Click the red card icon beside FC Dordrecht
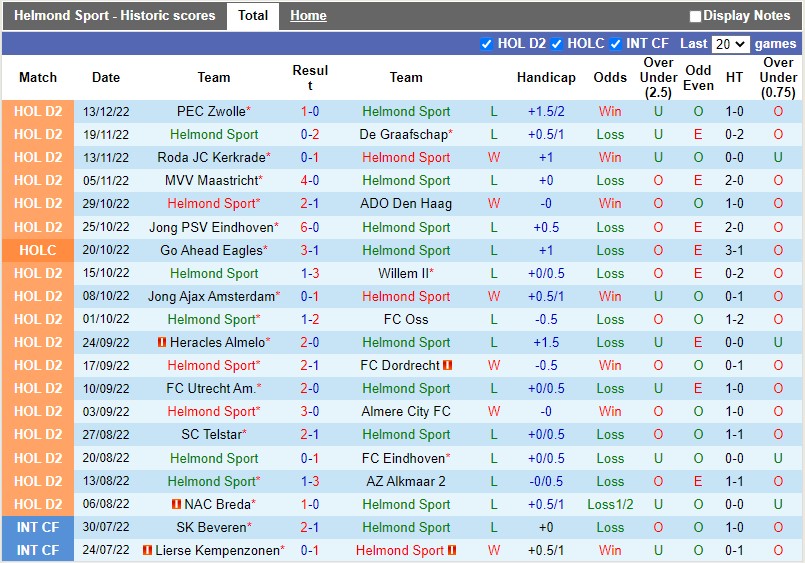Image resolution: width=805 pixels, height=563 pixels. pos(448,365)
